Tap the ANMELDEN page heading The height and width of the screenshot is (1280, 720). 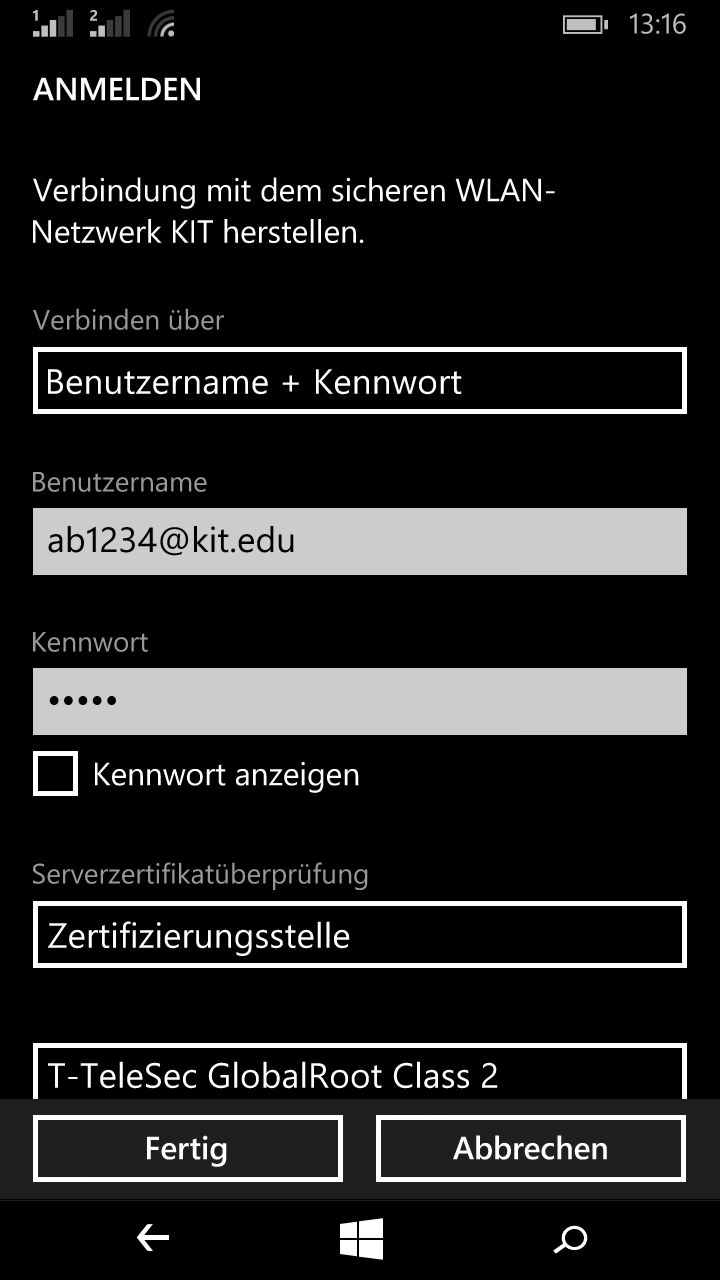click(118, 89)
